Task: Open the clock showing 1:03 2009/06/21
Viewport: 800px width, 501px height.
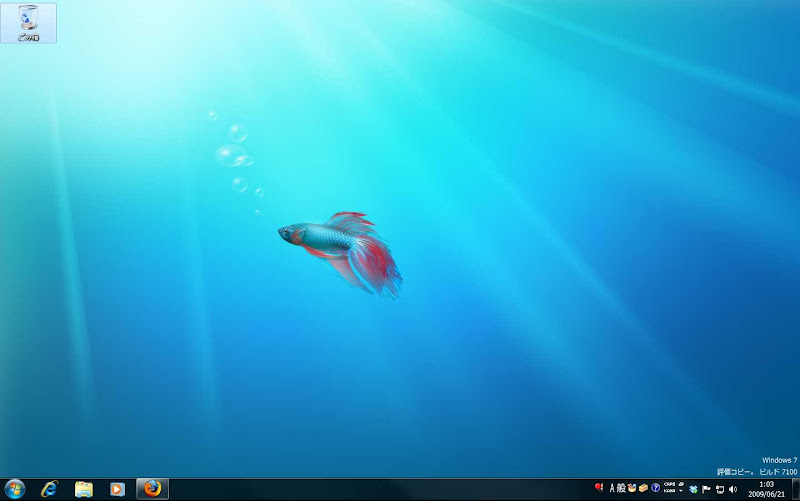Action: [766, 489]
